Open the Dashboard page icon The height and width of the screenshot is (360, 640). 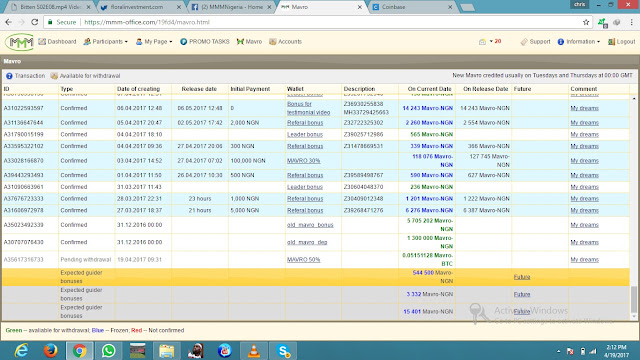click(42, 42)
